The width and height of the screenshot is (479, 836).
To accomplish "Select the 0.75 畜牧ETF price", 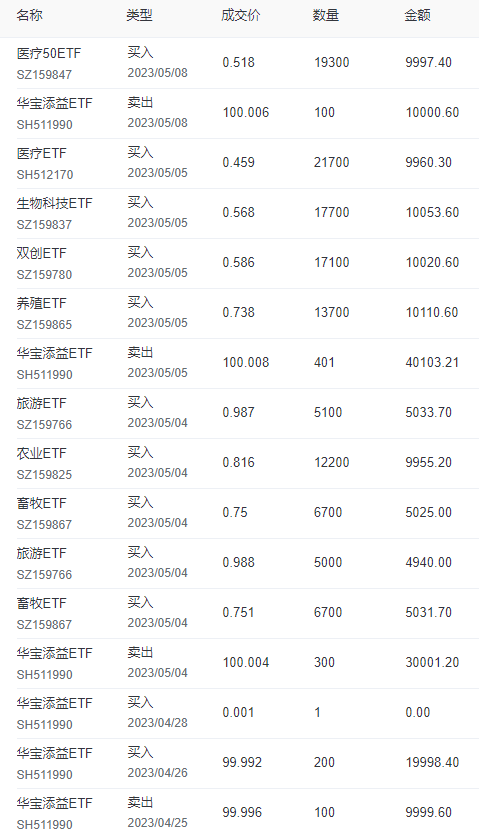I will 235,512.
